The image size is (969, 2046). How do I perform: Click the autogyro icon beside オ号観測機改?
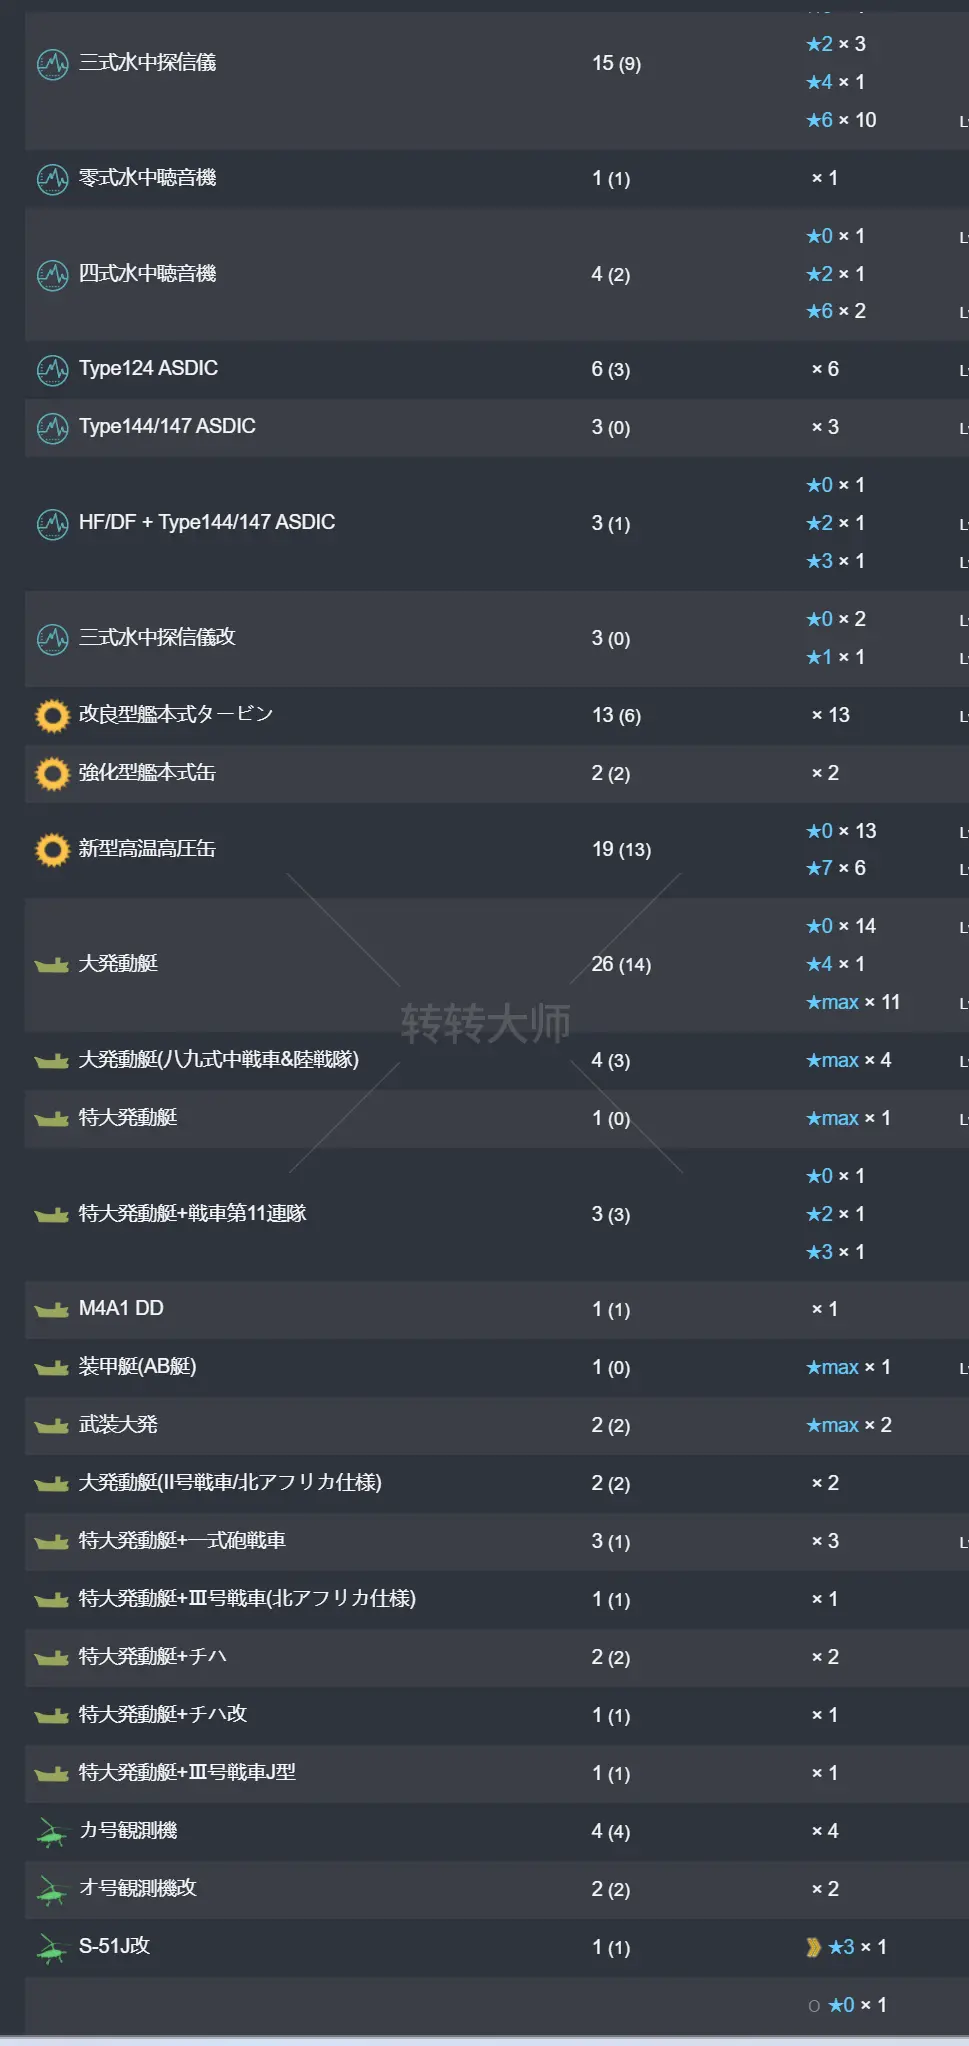[x=51, y=1890]
